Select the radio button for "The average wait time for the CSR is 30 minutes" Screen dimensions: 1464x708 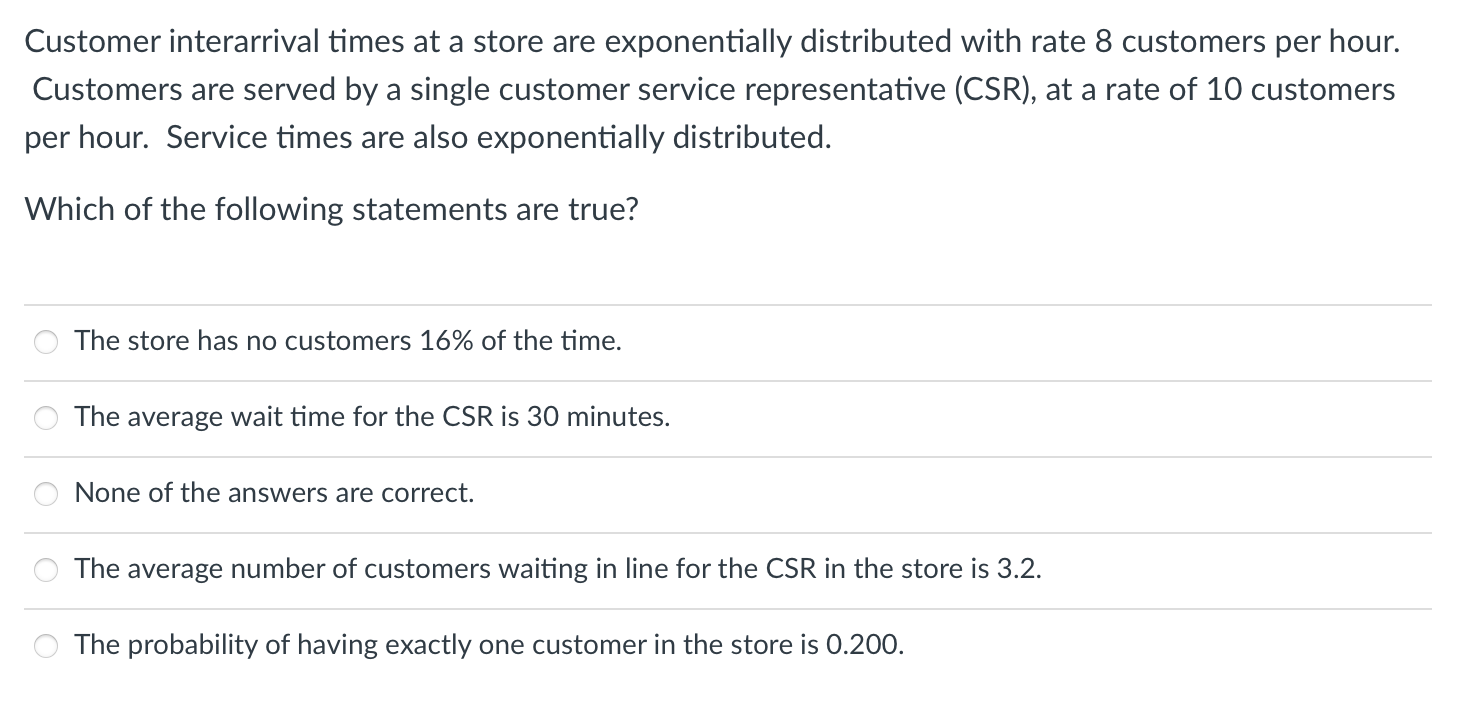click(45, 418)
